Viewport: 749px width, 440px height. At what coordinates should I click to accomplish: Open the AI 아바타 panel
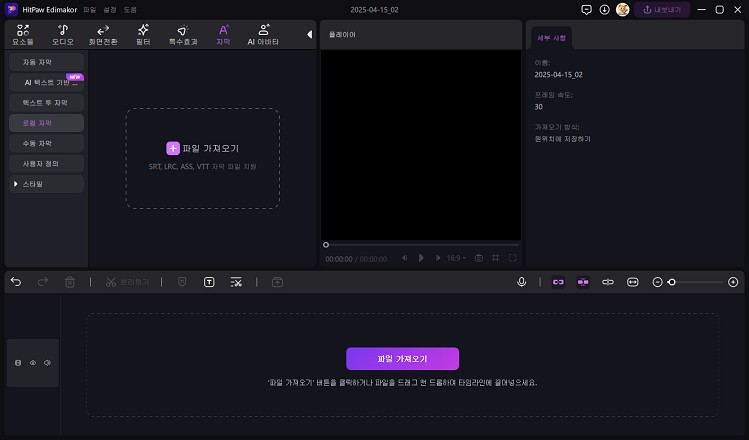tap(263, 35)
